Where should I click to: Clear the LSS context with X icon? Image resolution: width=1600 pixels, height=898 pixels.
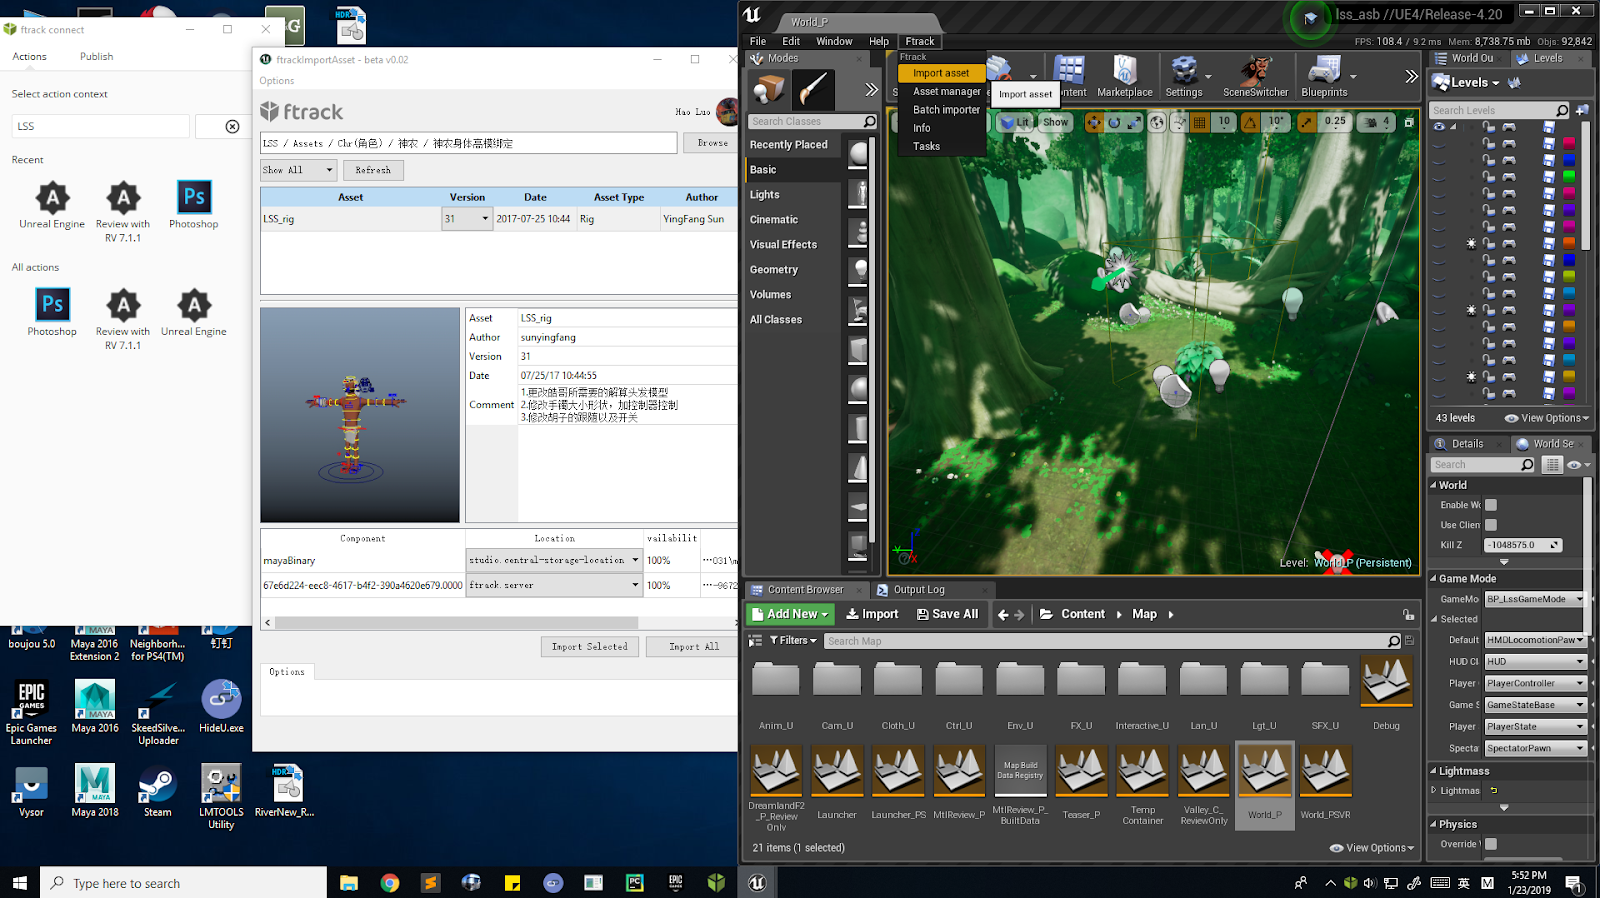232,126
